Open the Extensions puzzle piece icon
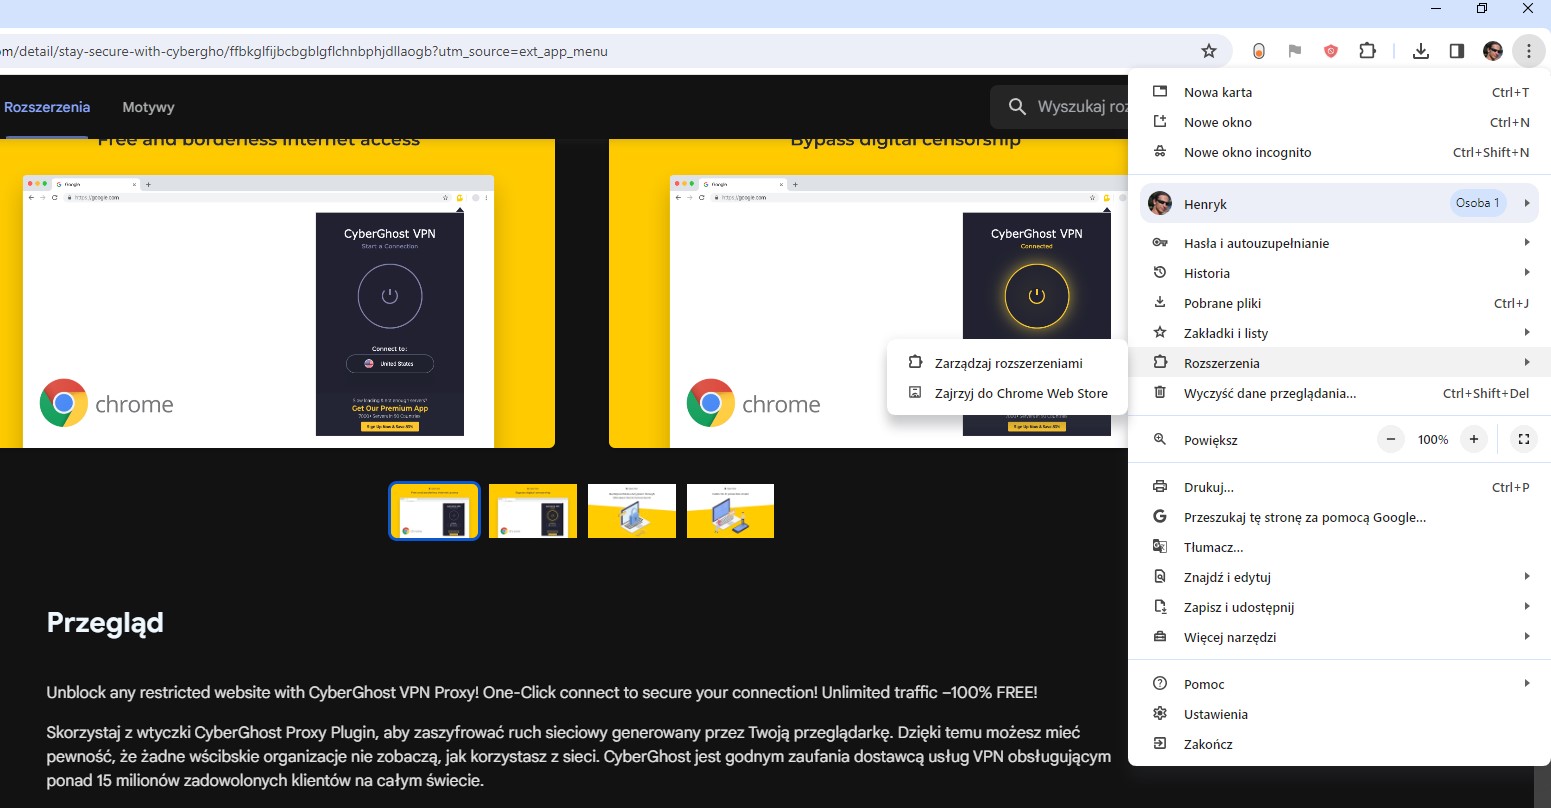 pyautogui.click(x=1367, y=51)
